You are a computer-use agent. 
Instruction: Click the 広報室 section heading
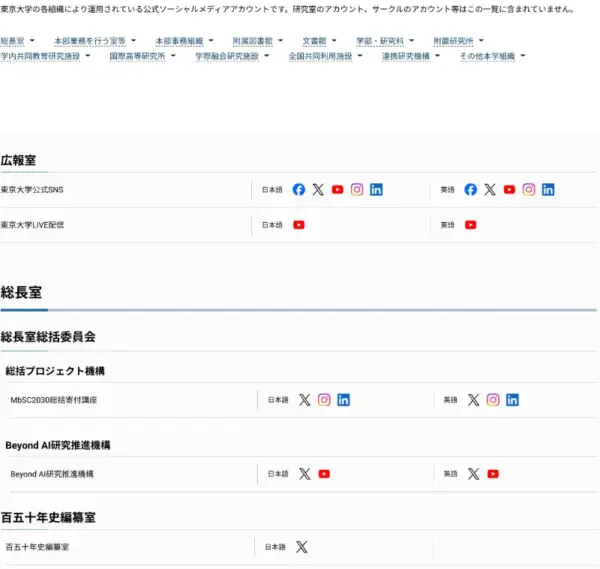pyautogui.click(x=18, y=160)
